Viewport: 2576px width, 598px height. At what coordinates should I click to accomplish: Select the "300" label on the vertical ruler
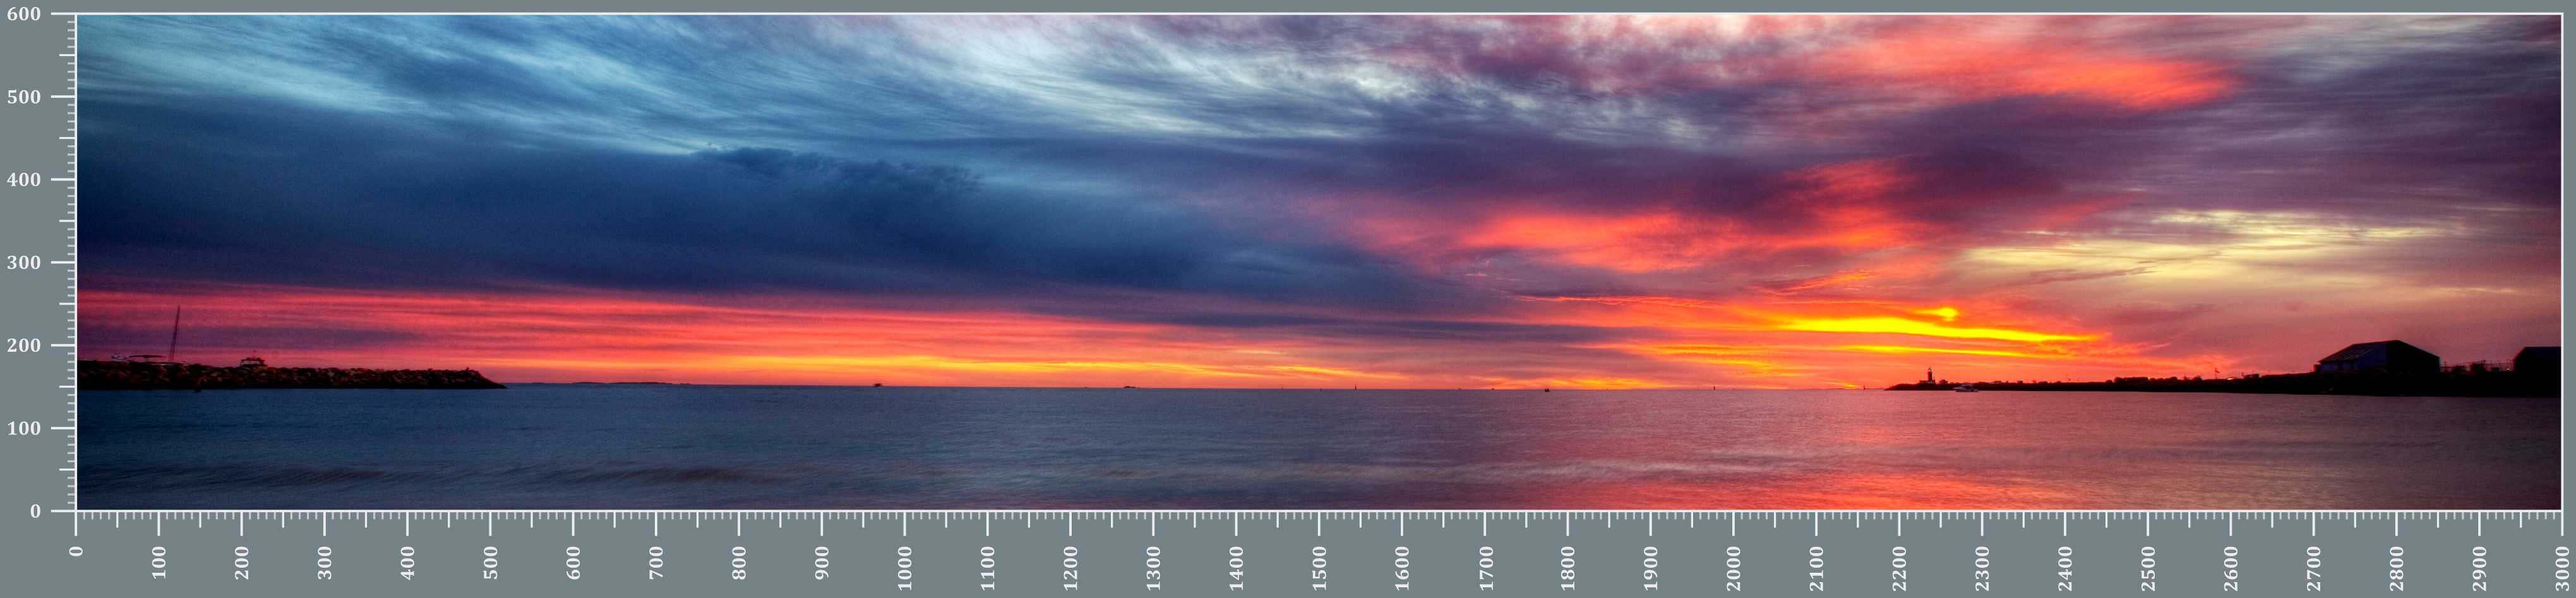click(x=23, y=263)
